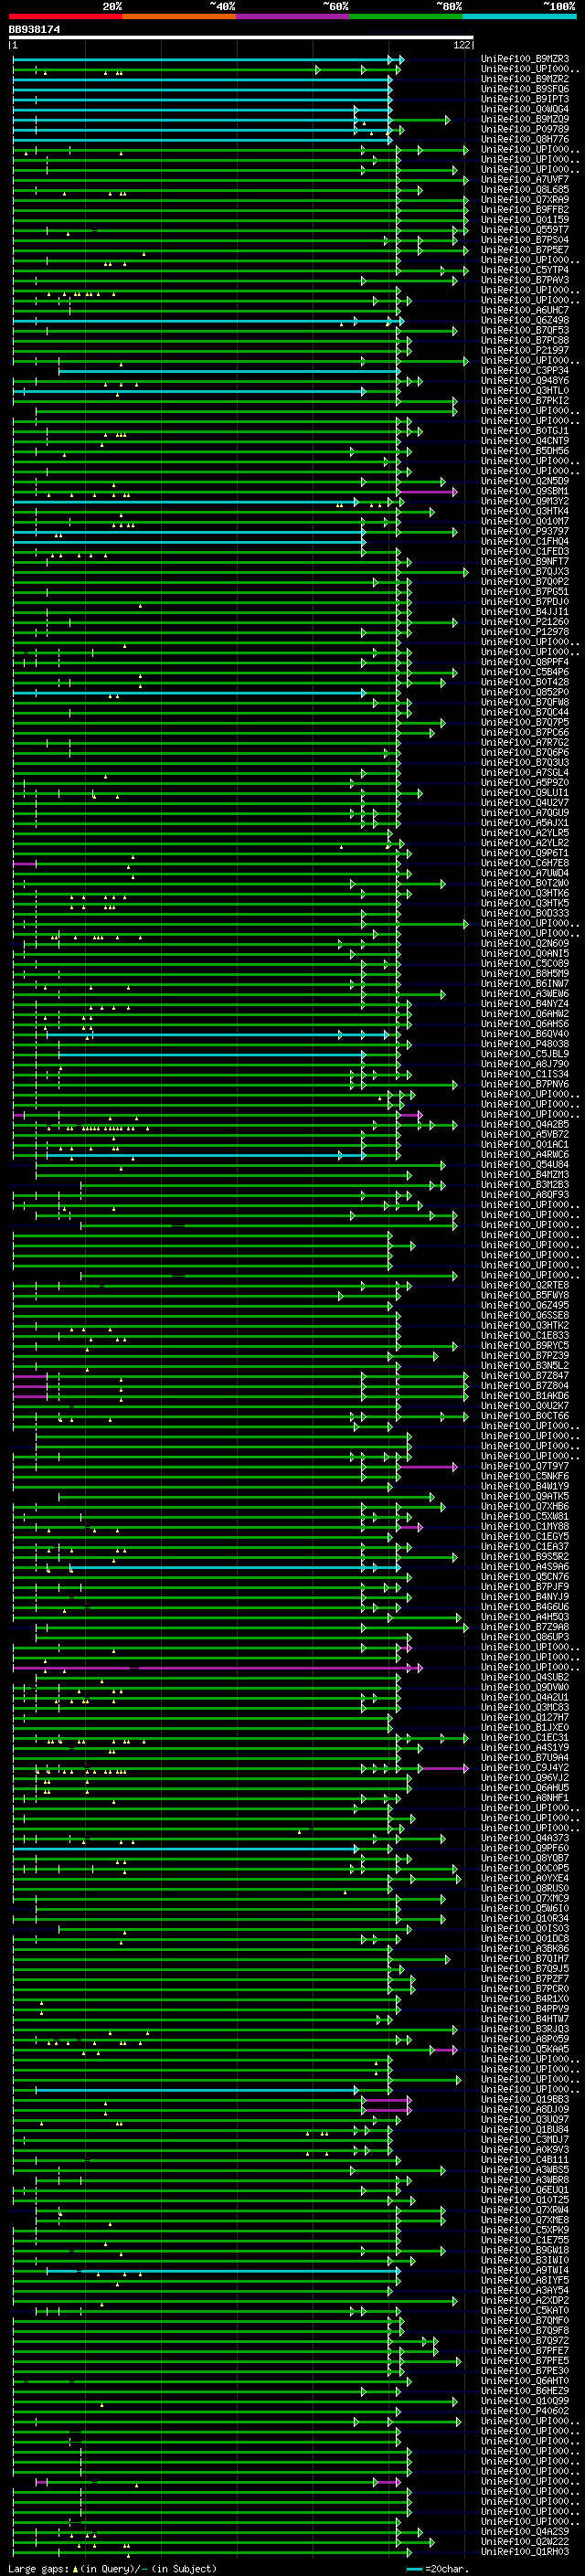
Task: Open hit UniRef100_Q2N609
Action: [x=525, y=944]
